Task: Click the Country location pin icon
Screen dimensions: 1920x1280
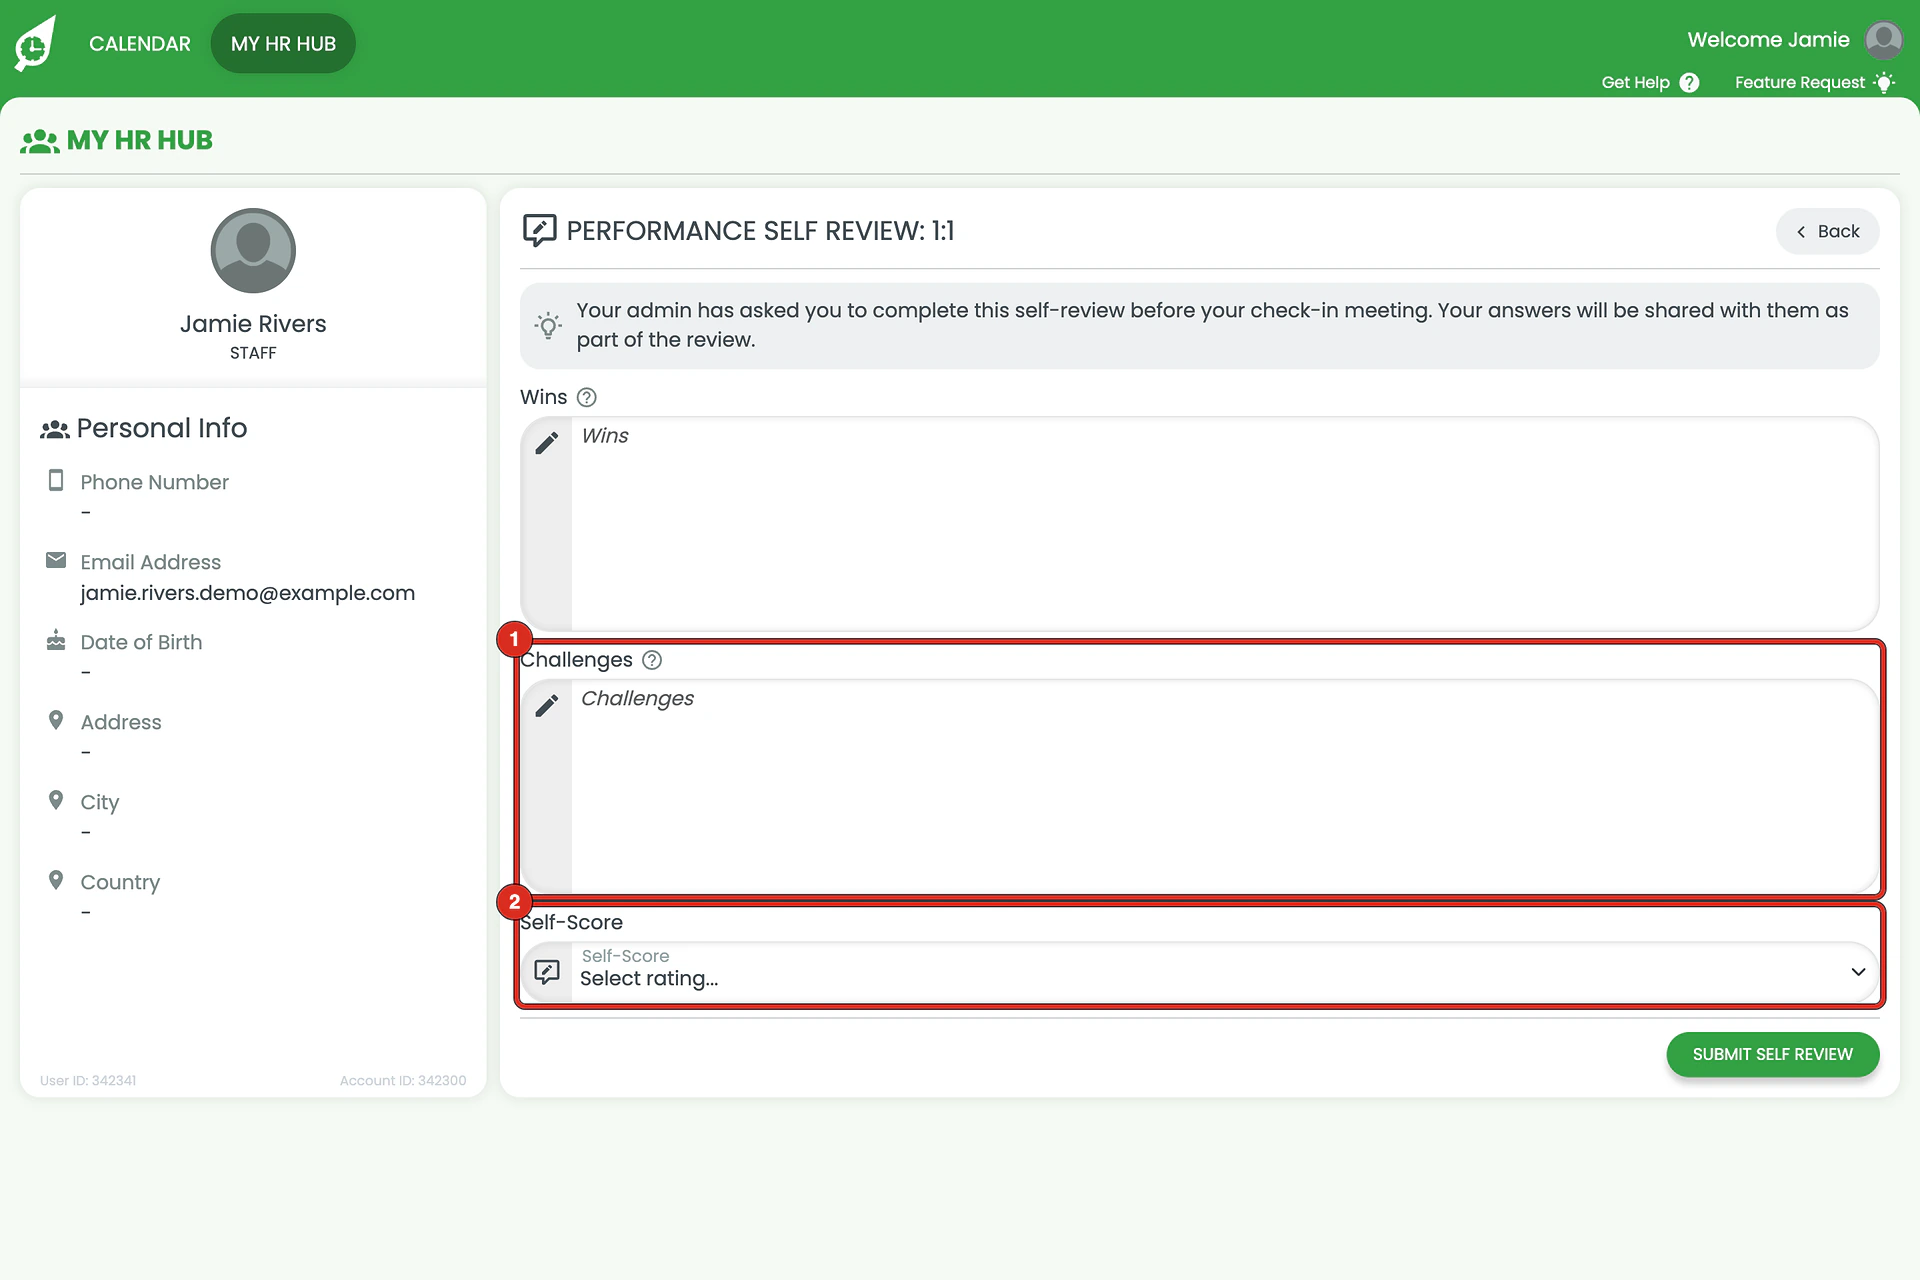Action: coord(56,880)
